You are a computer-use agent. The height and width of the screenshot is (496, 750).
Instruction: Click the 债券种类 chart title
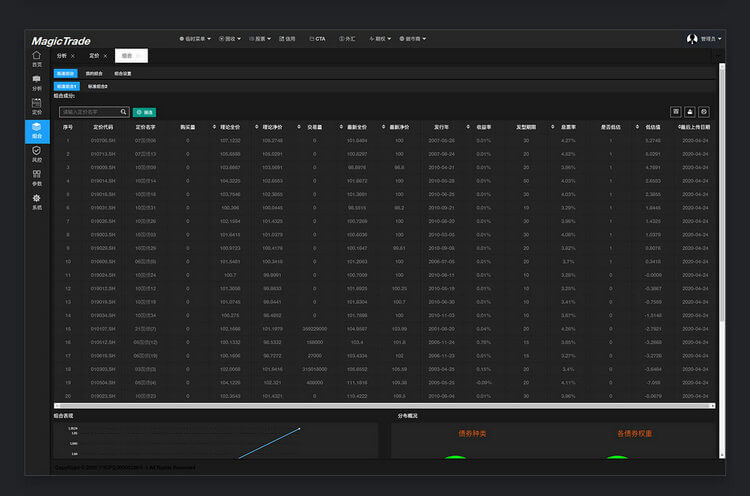coord(472,433)
